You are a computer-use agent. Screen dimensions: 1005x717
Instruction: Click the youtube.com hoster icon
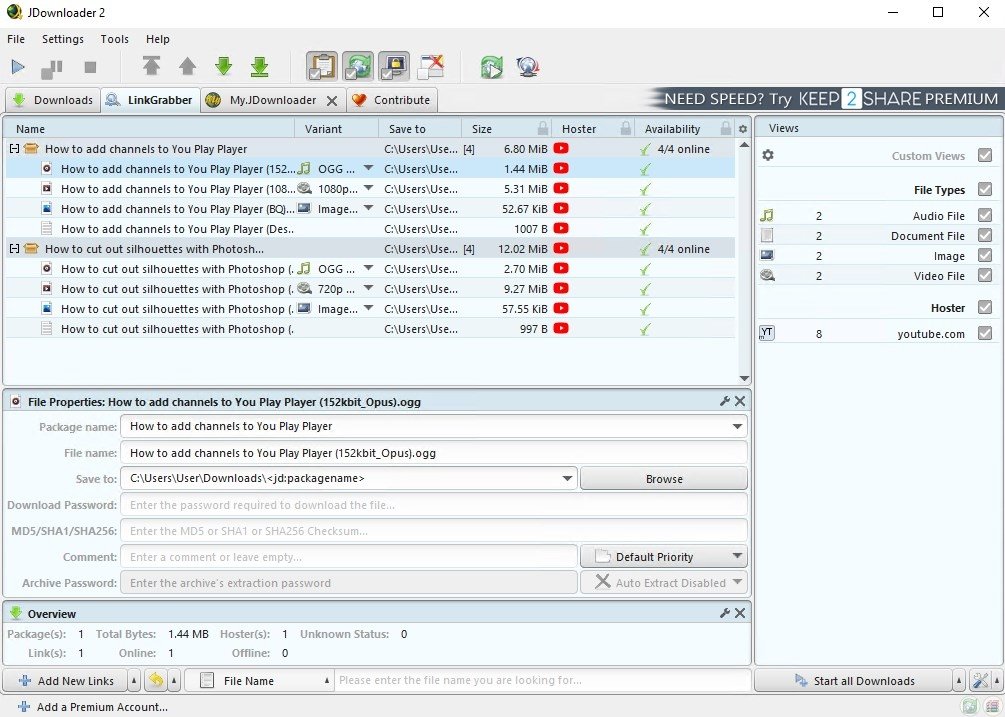[x=766, y=331]
